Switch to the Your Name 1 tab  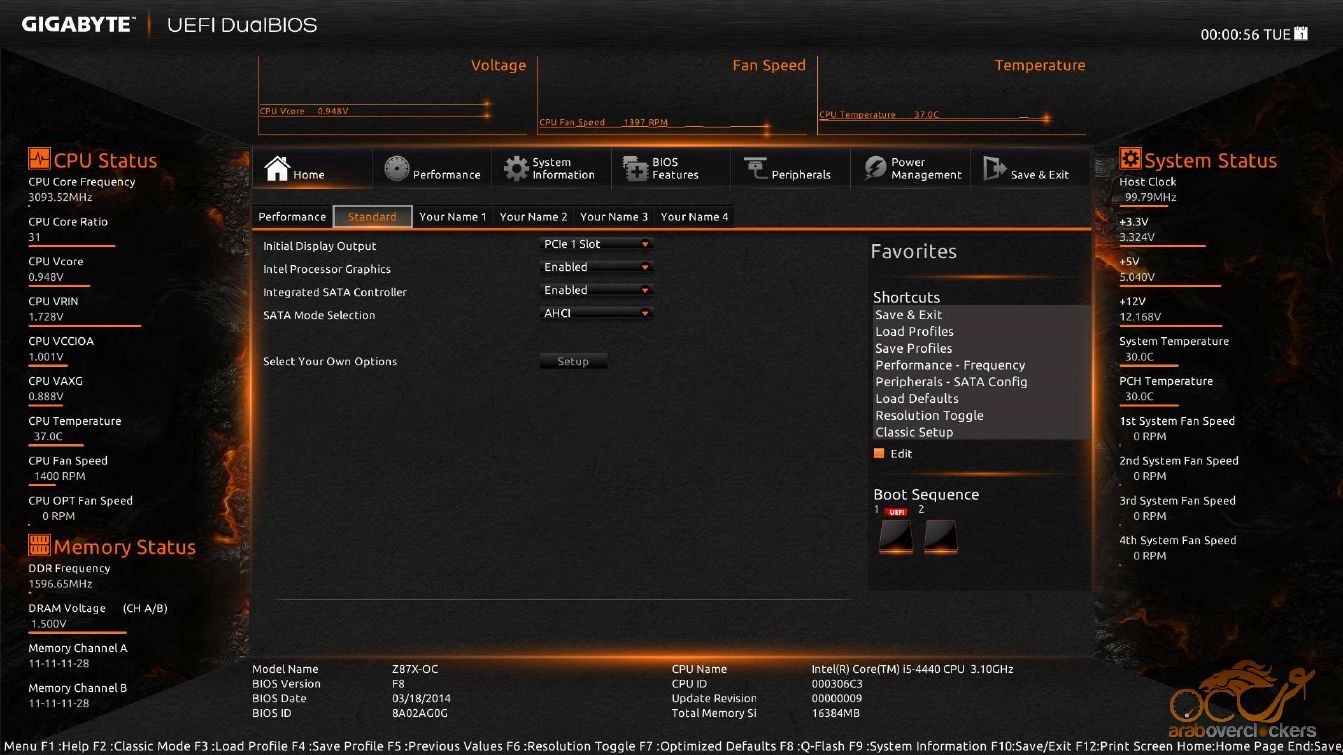(x=452, y=217)
